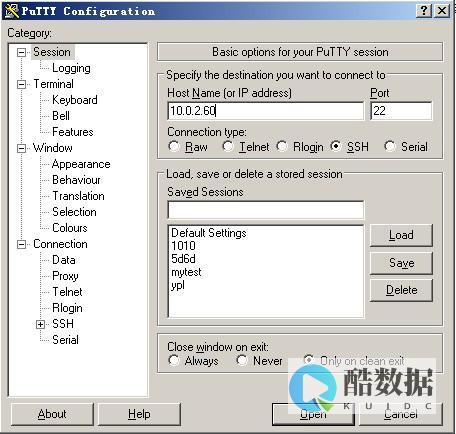The image size is (456, 434).
Task: Collapse the Terminal tree node
Action: (21, 84)
